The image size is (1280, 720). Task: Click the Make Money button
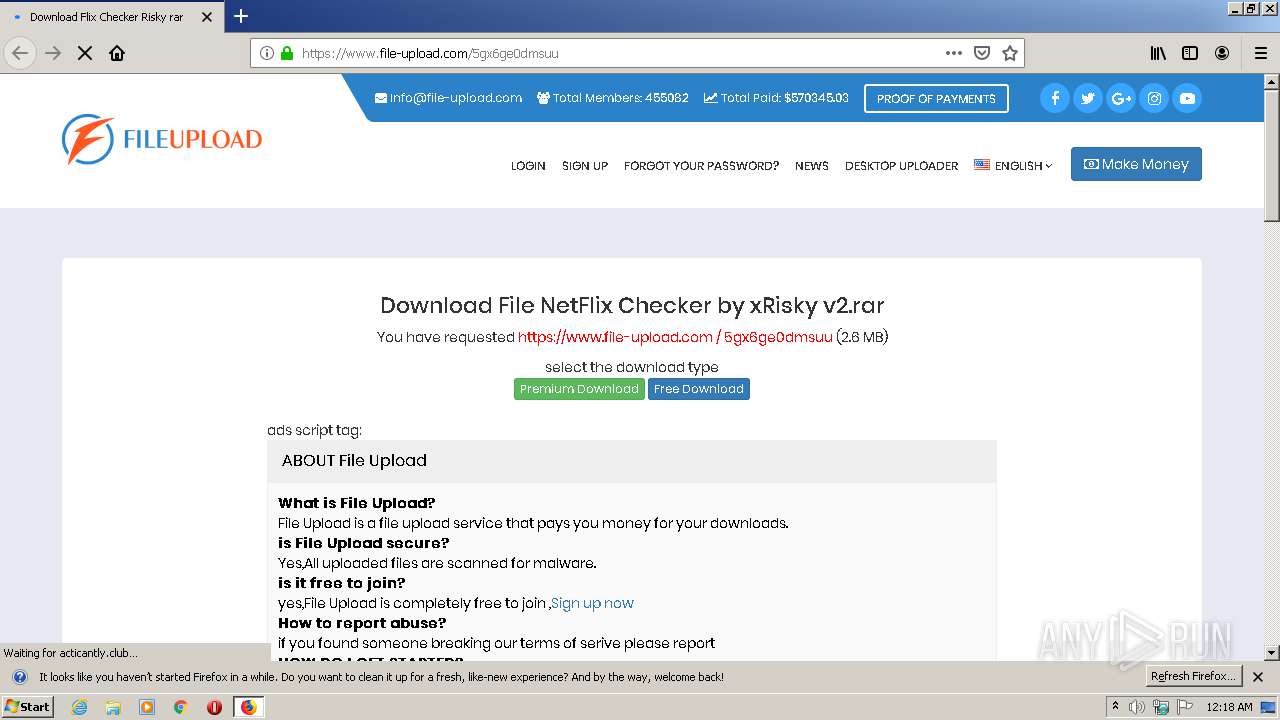(1136, 164)
